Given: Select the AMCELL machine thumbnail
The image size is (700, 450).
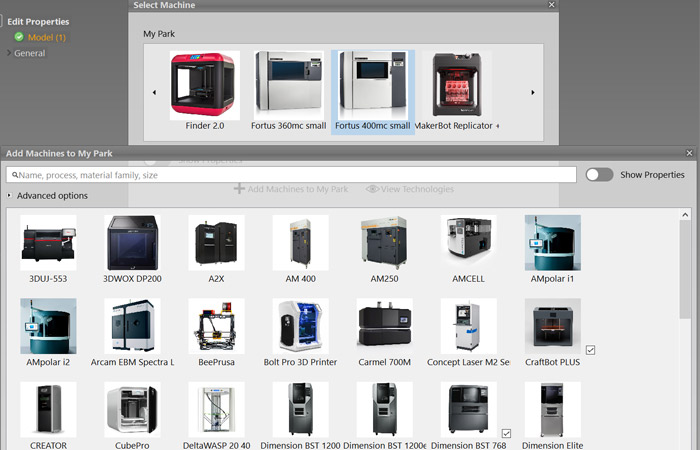Looking at the screenshot, I should pos(468,242).
